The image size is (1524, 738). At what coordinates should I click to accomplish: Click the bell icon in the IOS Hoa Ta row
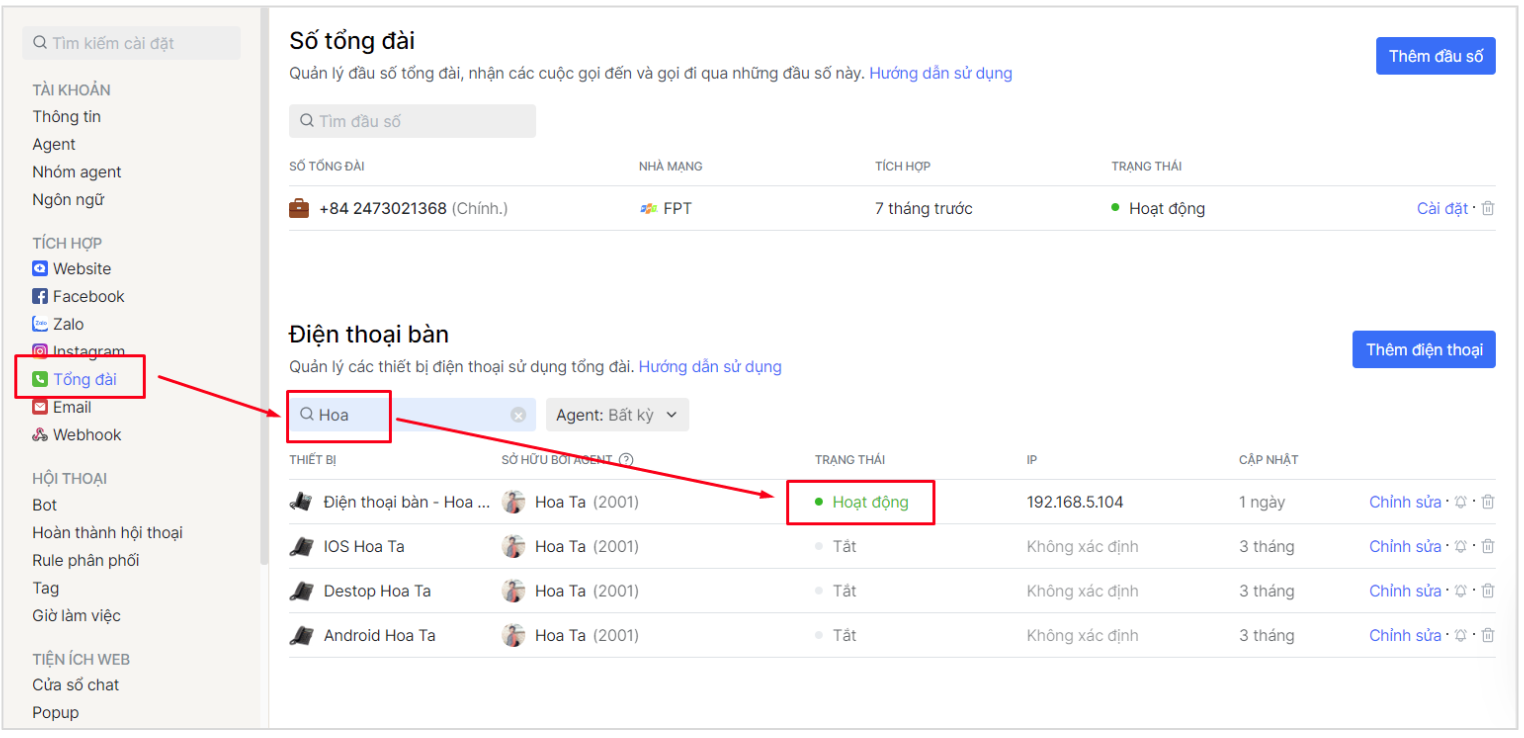pyautogui.click(x=1461, y=547)
